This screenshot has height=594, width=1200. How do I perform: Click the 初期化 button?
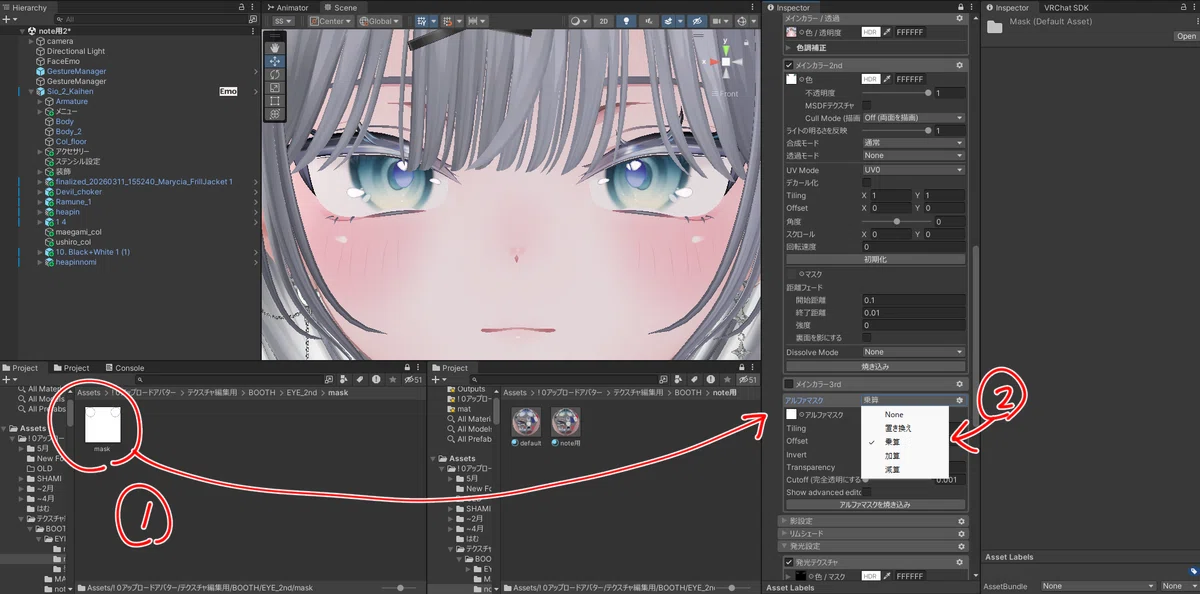(x=875, y=260)
